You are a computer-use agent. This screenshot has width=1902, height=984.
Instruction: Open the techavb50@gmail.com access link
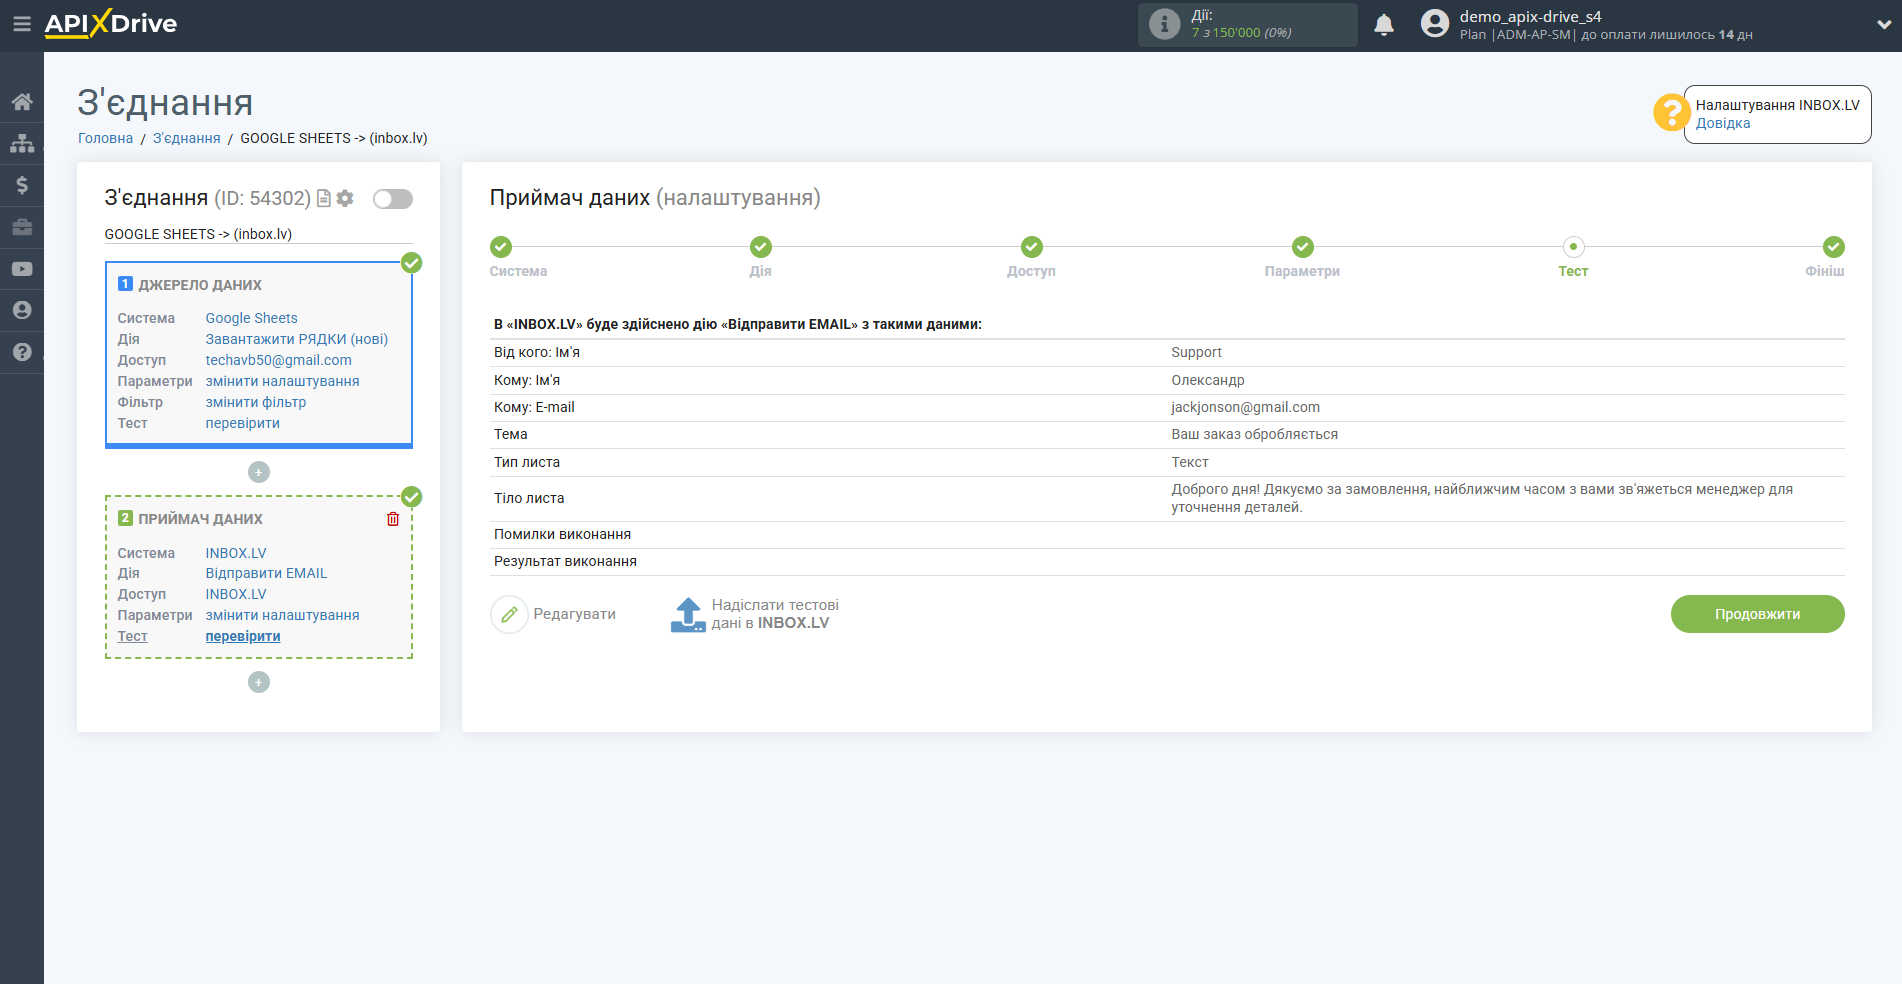(x=279, y=360)
